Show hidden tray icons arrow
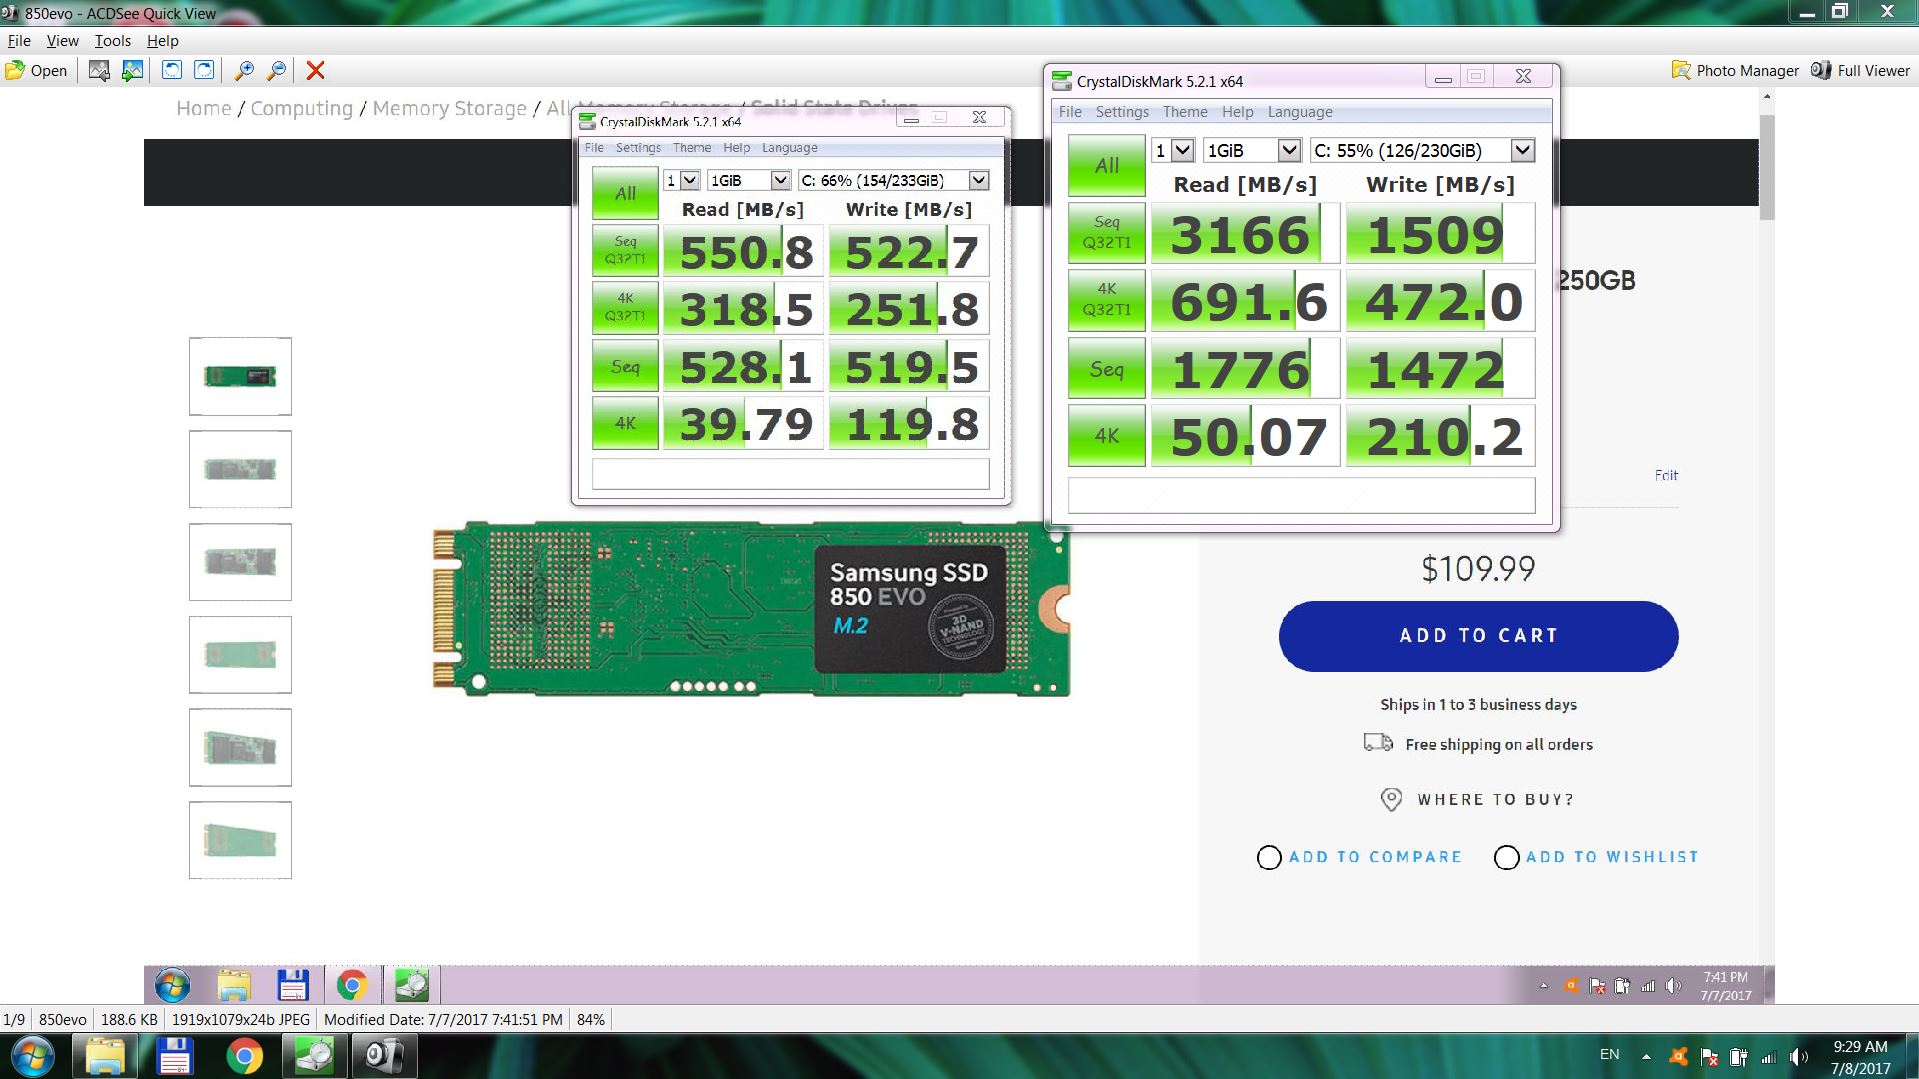This screenshot has width=1919, height=1079. (x=1646, y=1056)
